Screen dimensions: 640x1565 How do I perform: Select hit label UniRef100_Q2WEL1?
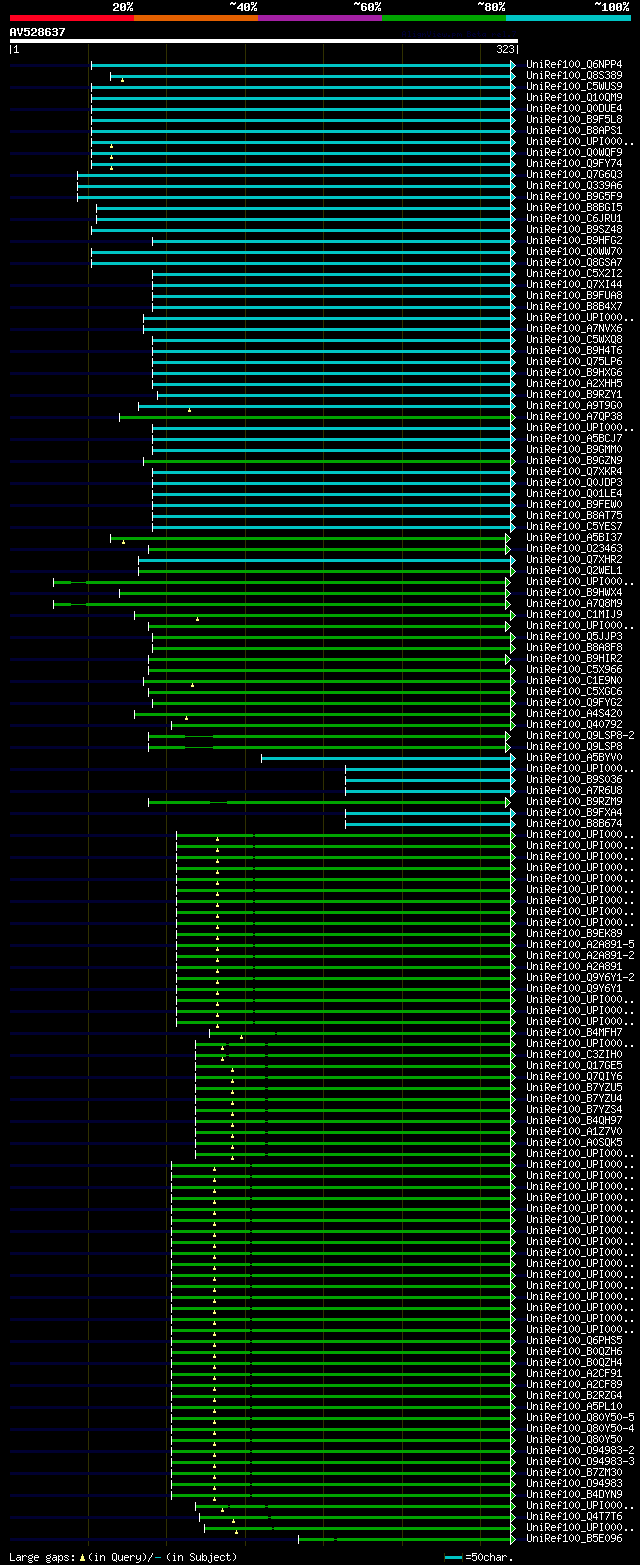(574, 571)
